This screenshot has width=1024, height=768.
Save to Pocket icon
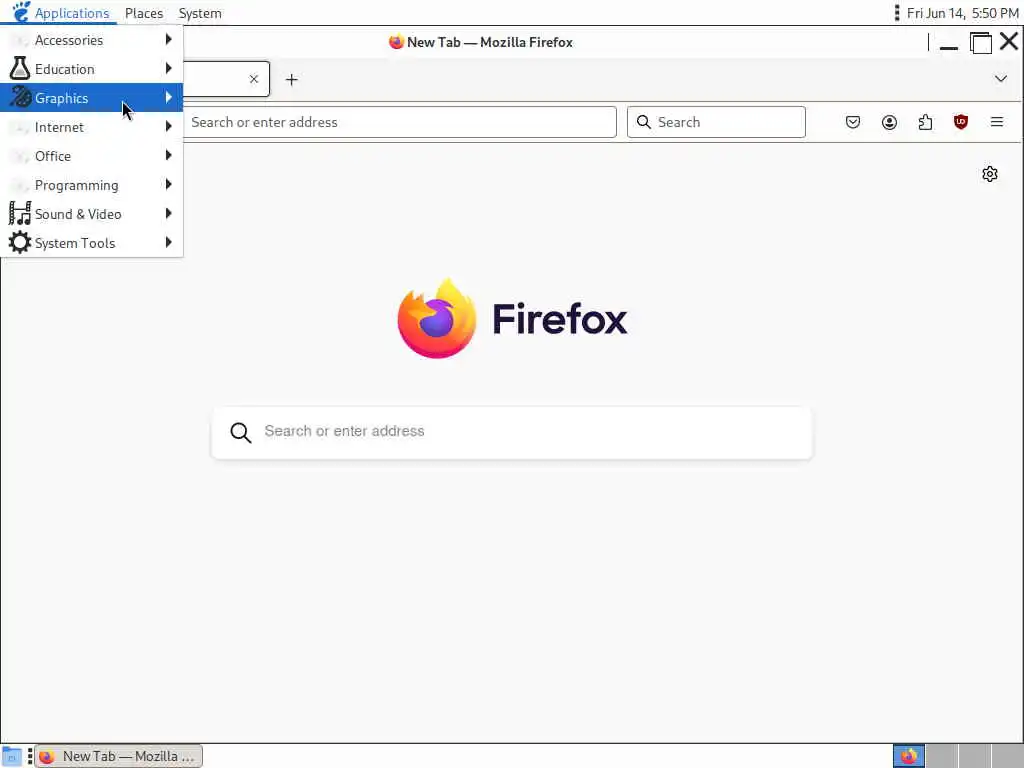tap(853, 122)
